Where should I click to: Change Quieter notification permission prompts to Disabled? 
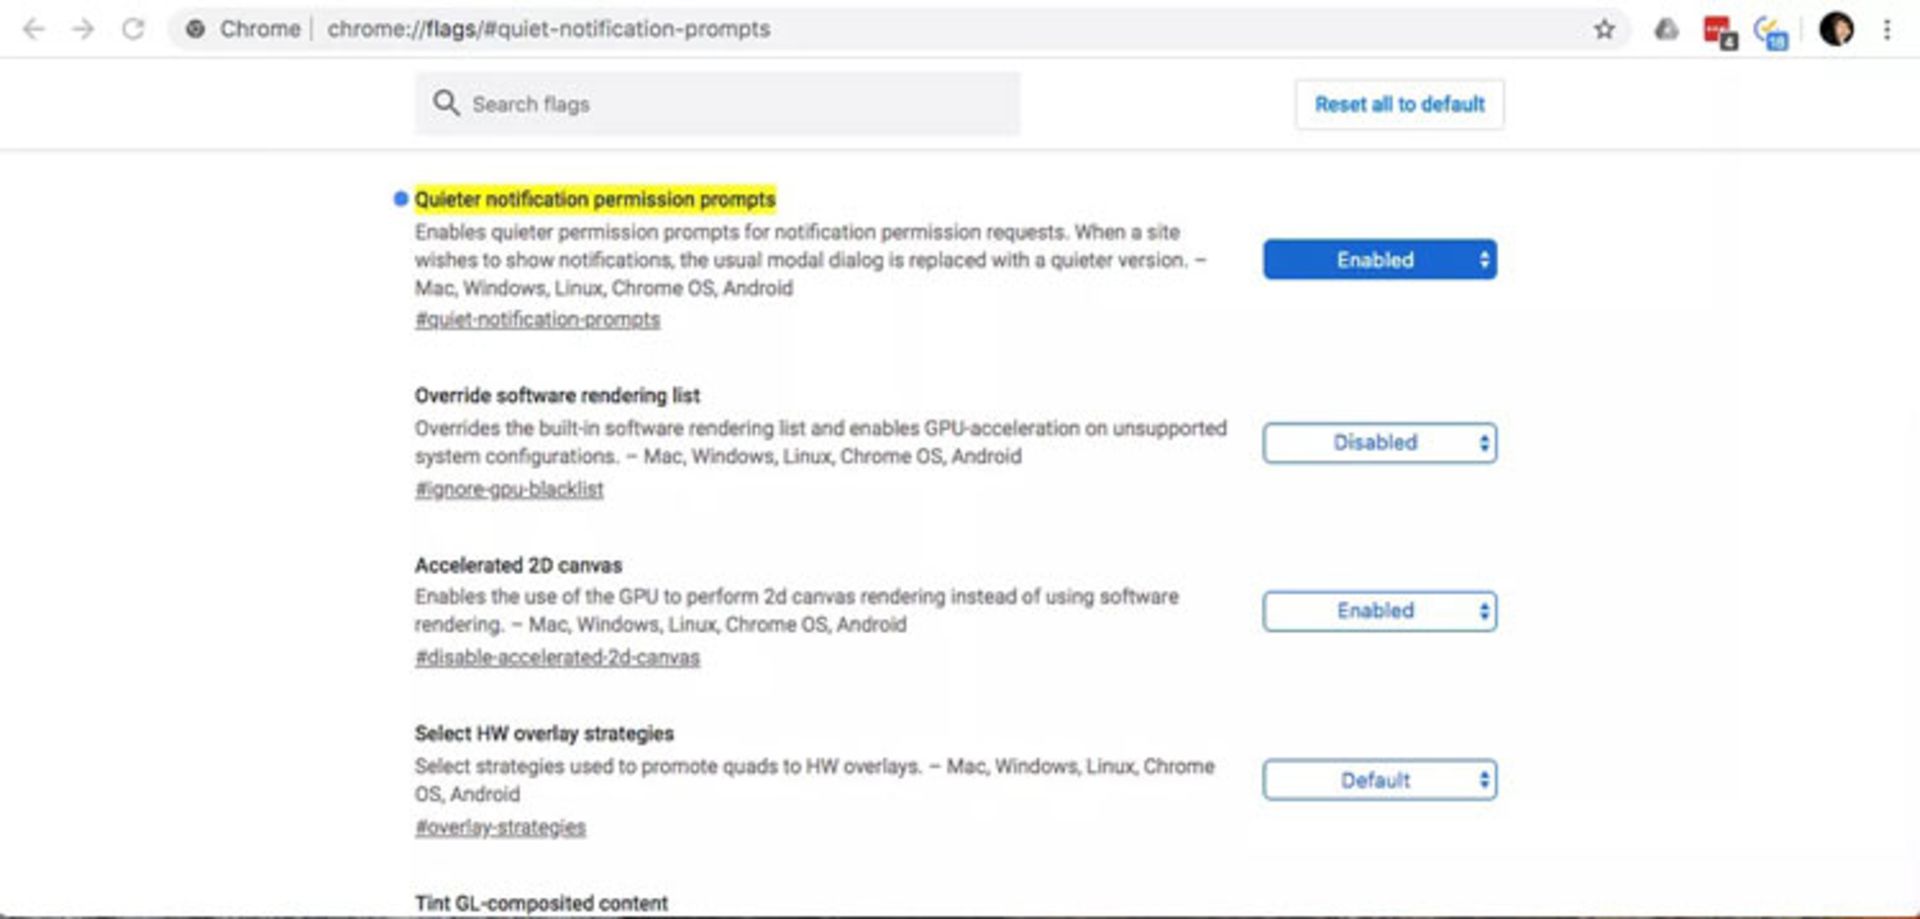click(x=1379, y=259)
